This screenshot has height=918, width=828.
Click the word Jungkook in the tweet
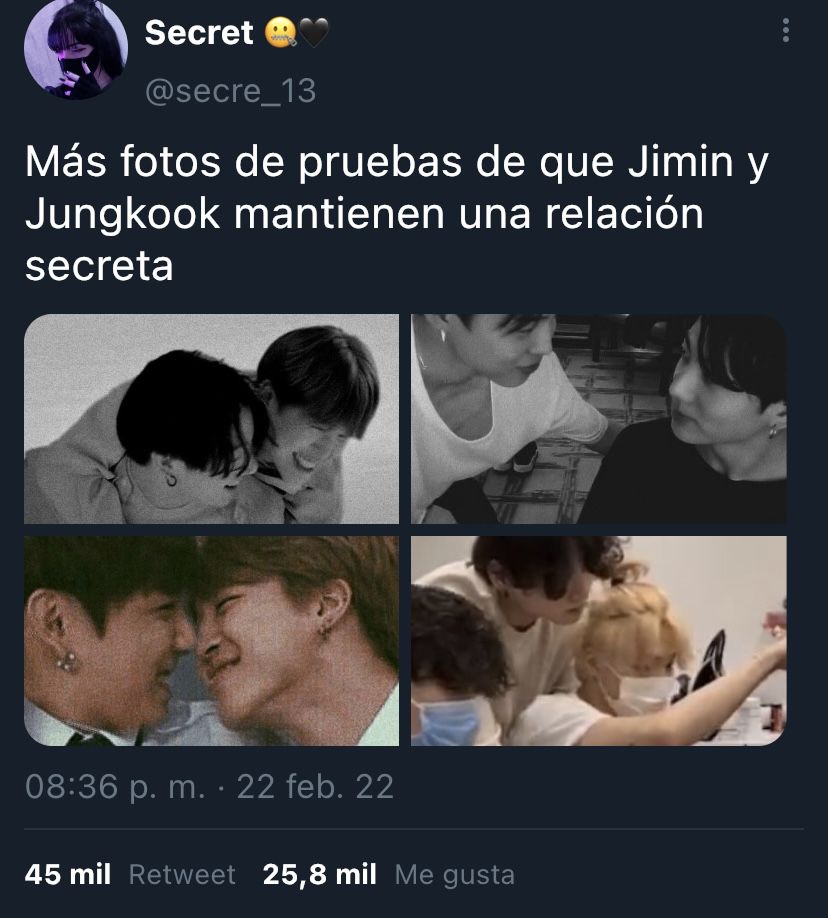point(122,214)
